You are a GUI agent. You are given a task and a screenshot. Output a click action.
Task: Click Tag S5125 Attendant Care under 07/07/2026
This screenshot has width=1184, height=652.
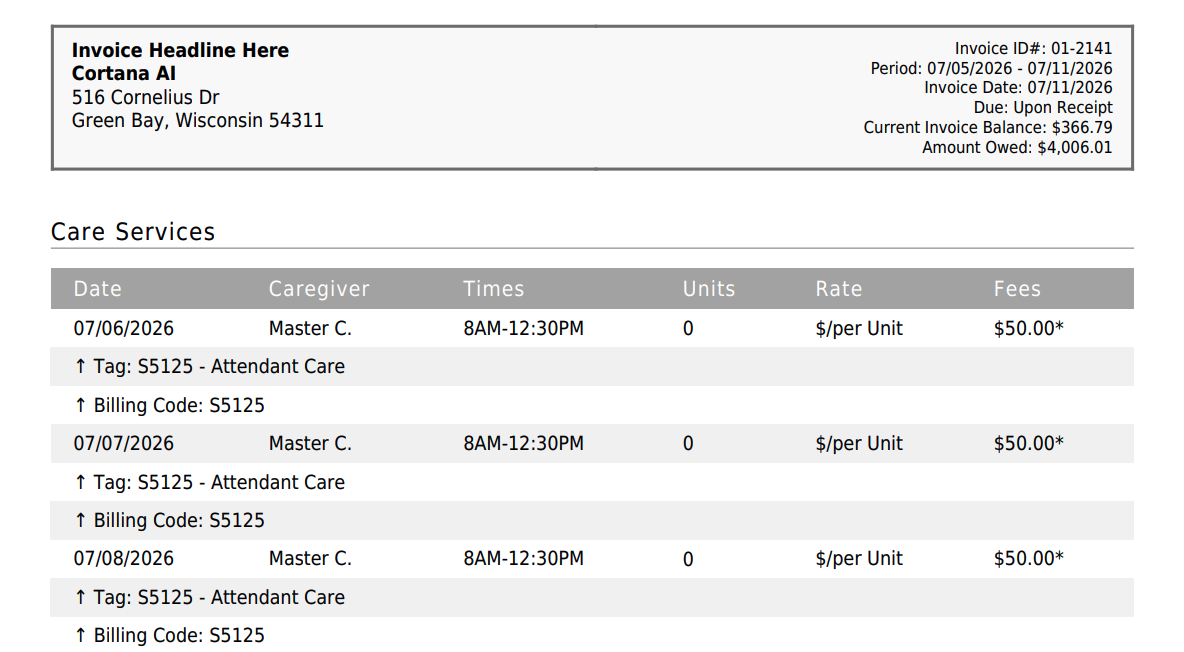point(219,482)
